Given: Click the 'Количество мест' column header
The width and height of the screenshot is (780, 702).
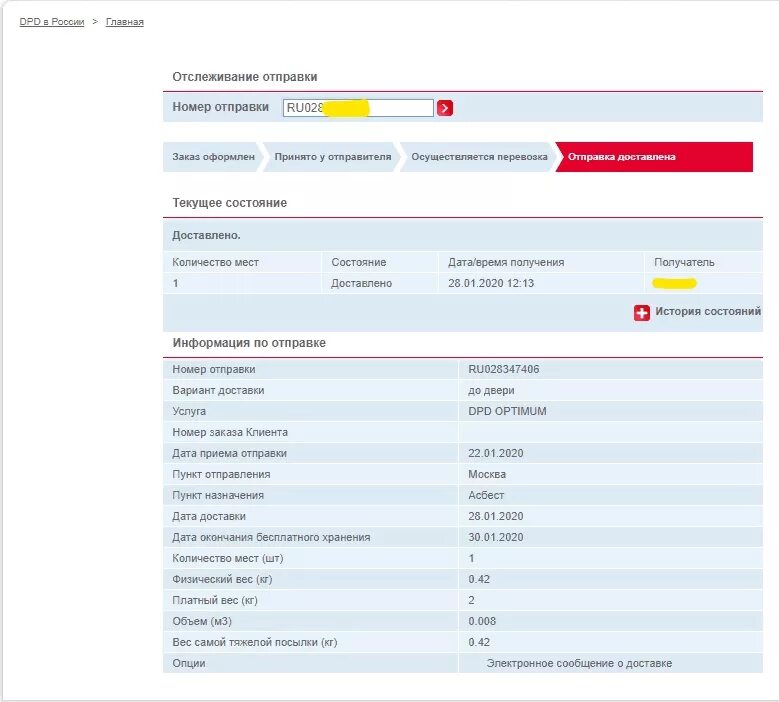Looking at the screenshot, I should pos(215,262).
